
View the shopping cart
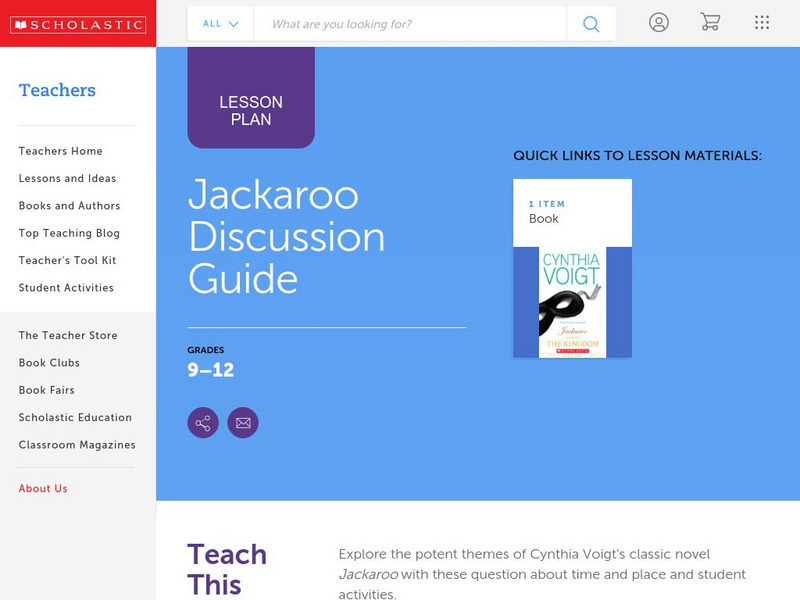[x=711, y=22]
